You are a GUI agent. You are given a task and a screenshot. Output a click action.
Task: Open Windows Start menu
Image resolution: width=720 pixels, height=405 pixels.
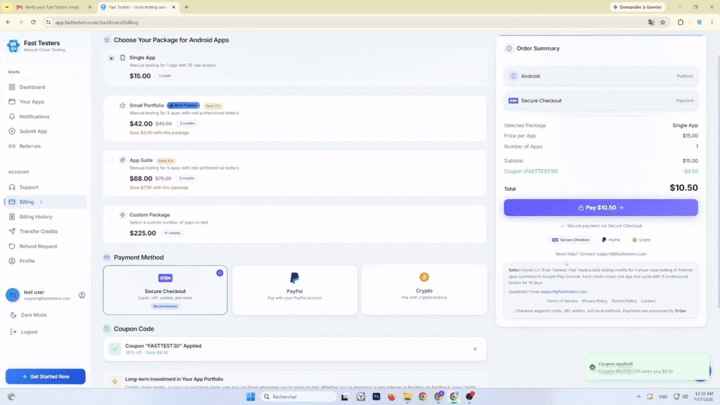tap(251, 397)
